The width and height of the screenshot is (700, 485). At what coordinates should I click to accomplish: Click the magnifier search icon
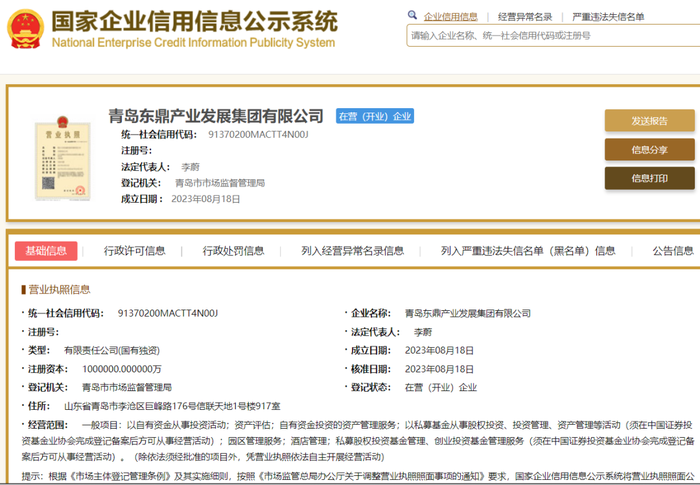412,15
